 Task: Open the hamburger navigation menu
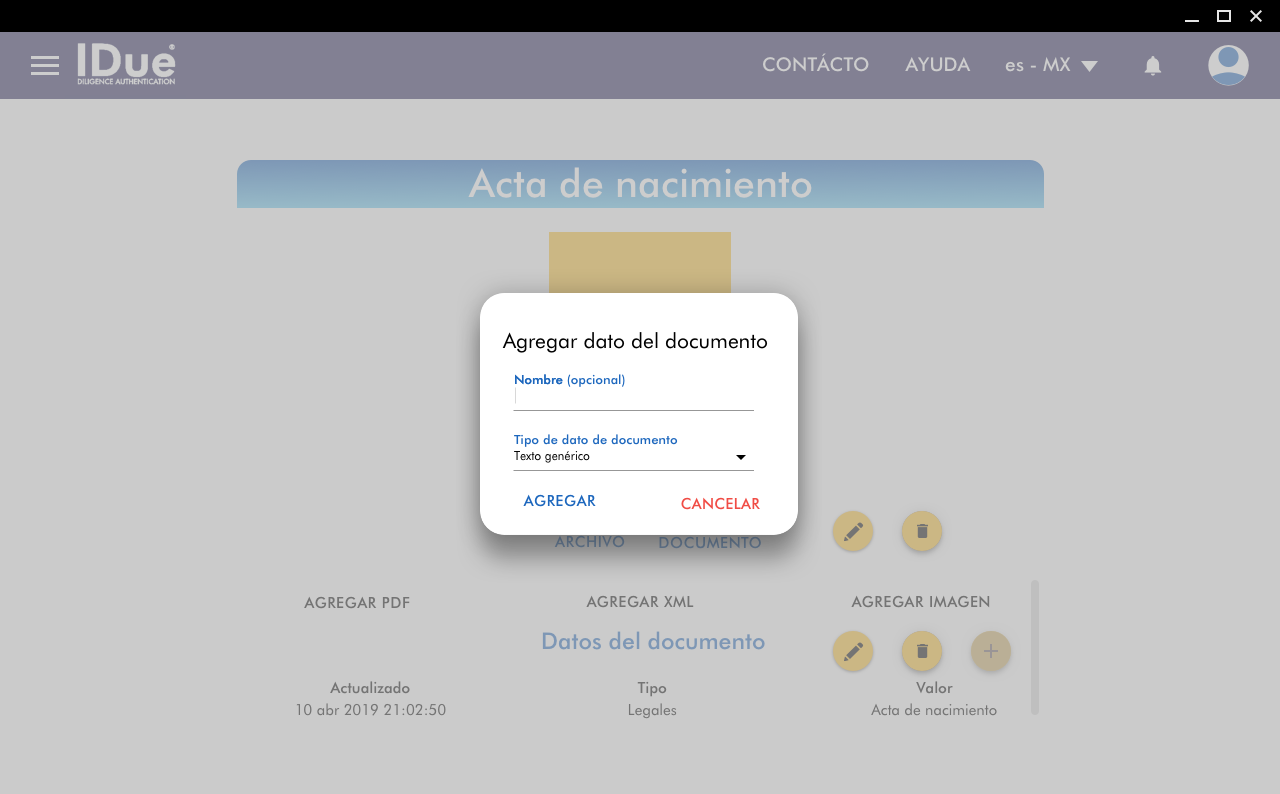click(x=45, y=66)
